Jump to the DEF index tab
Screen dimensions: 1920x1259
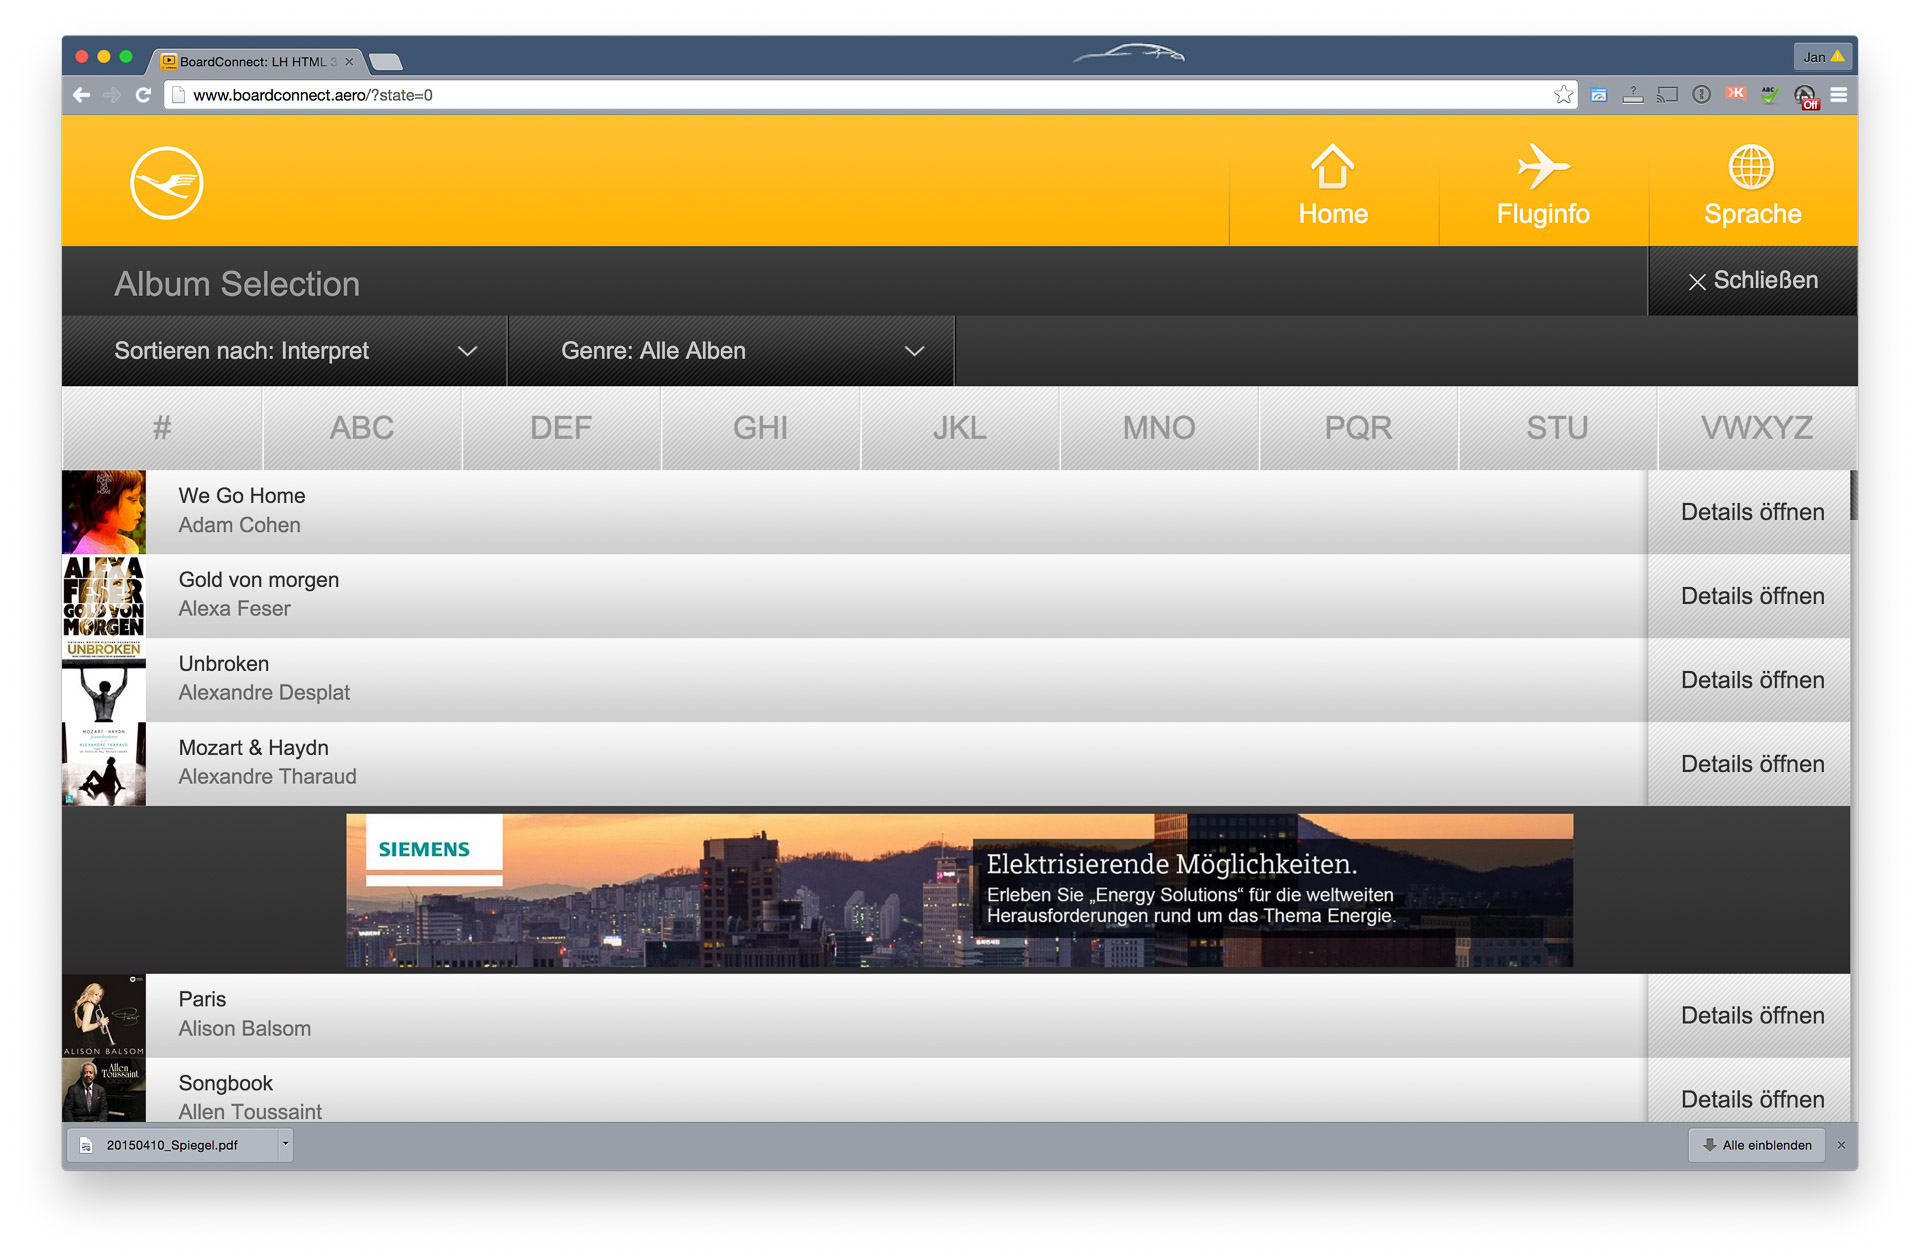561,428
